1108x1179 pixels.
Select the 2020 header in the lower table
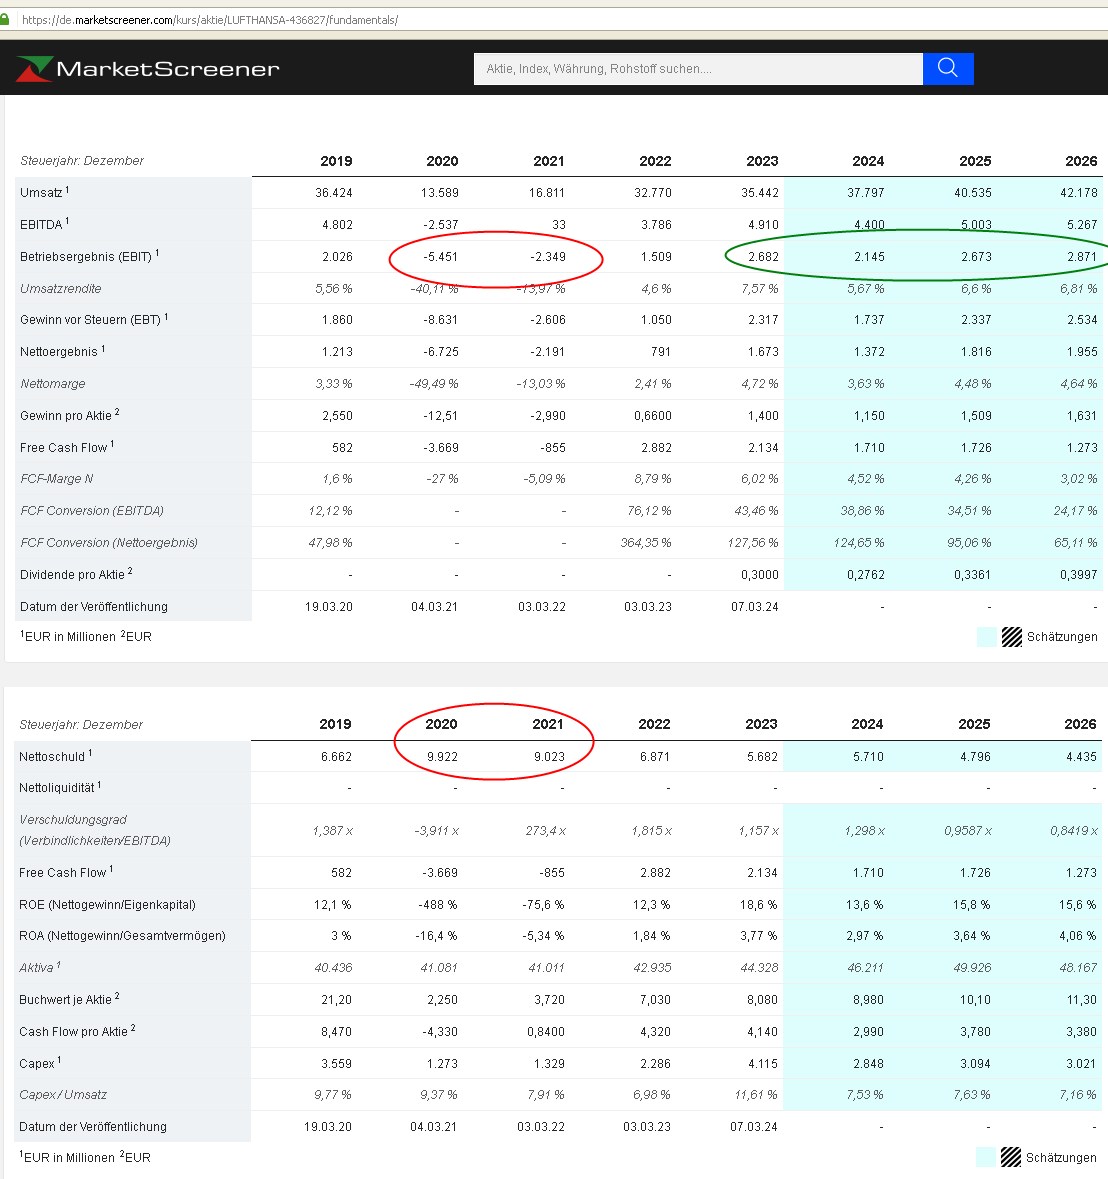440,724
